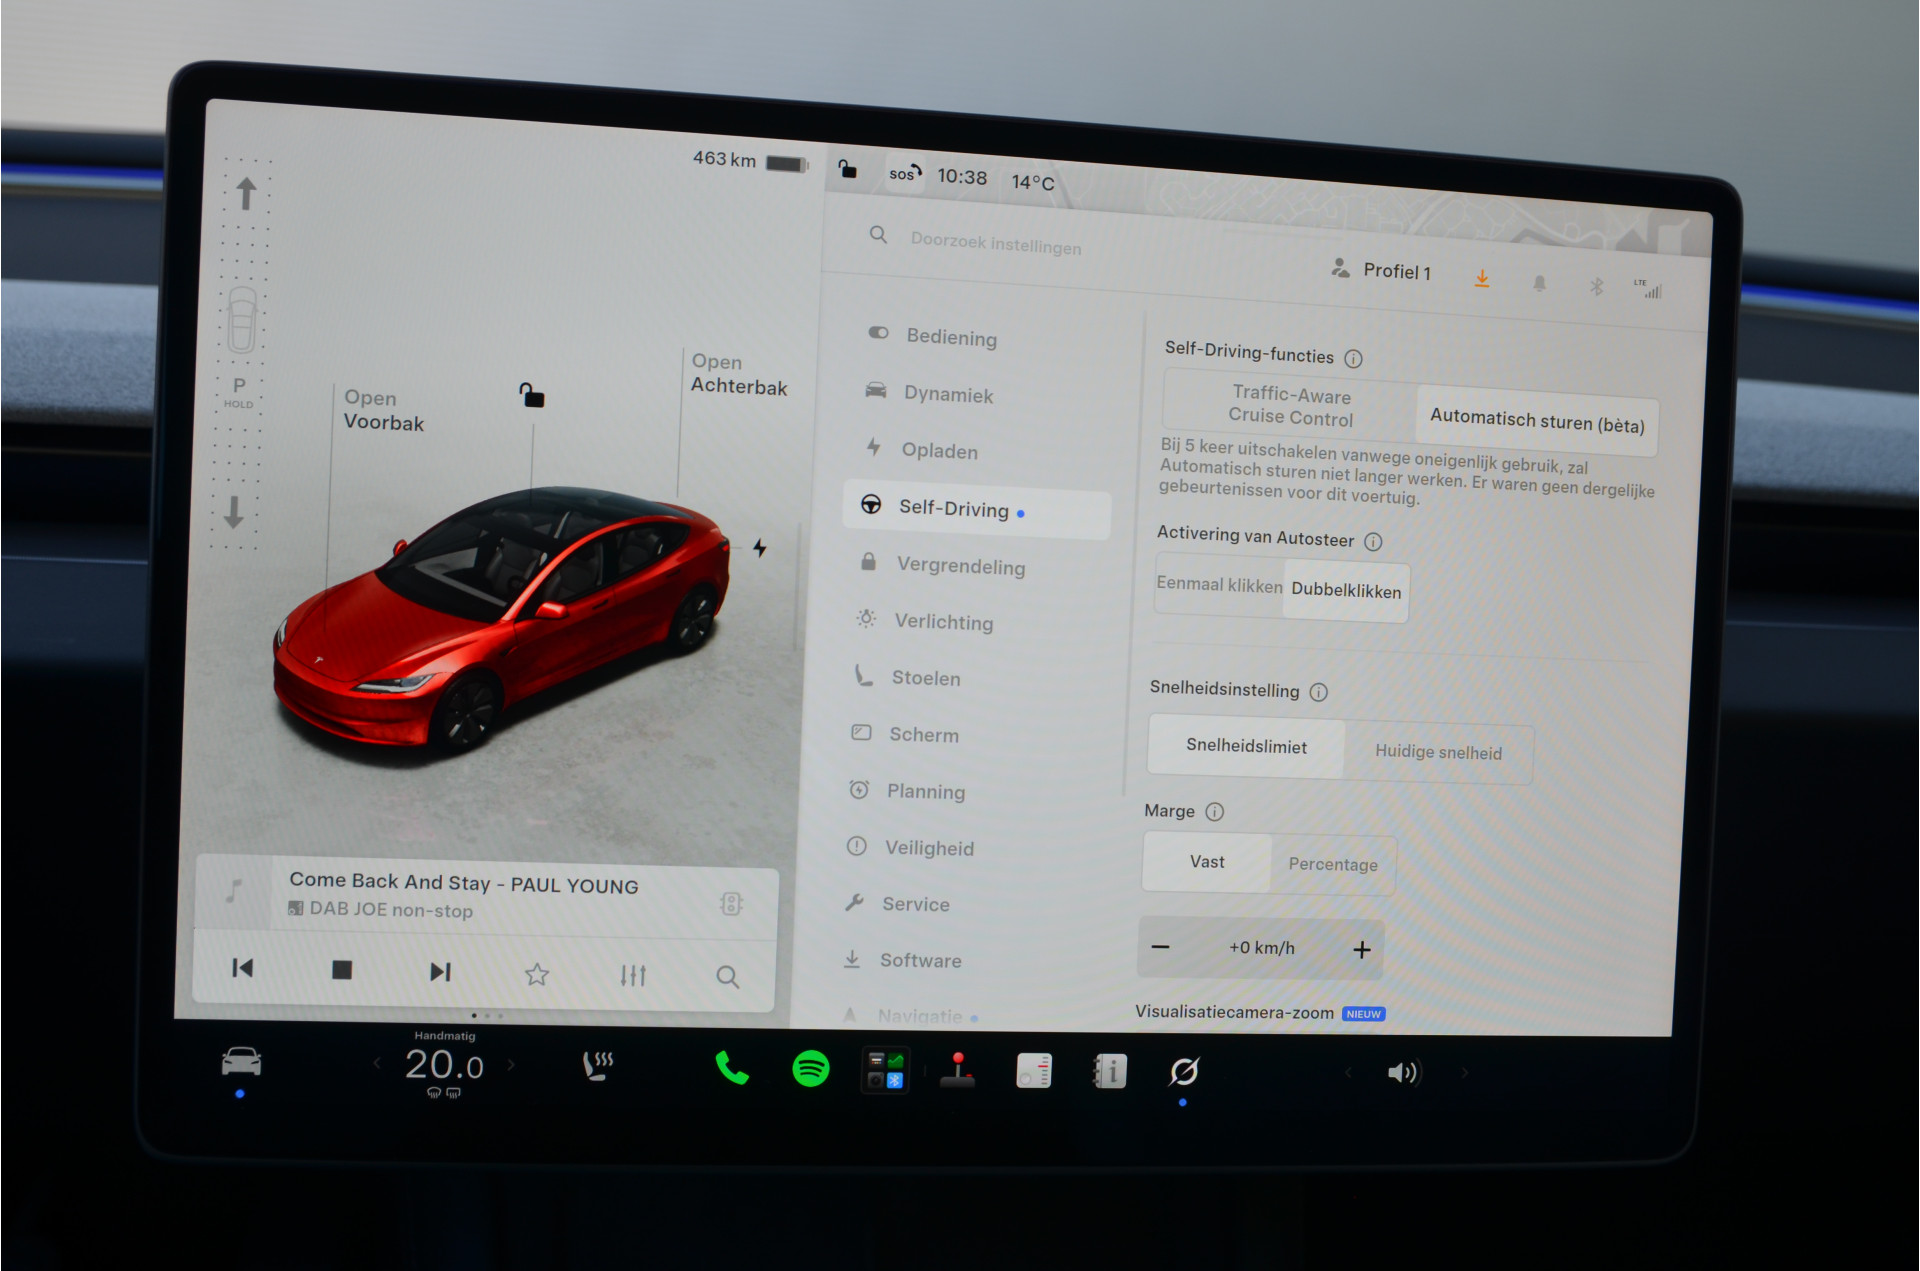
Task: Open the charge port lightning icon
Action: (x=760, y=548)
